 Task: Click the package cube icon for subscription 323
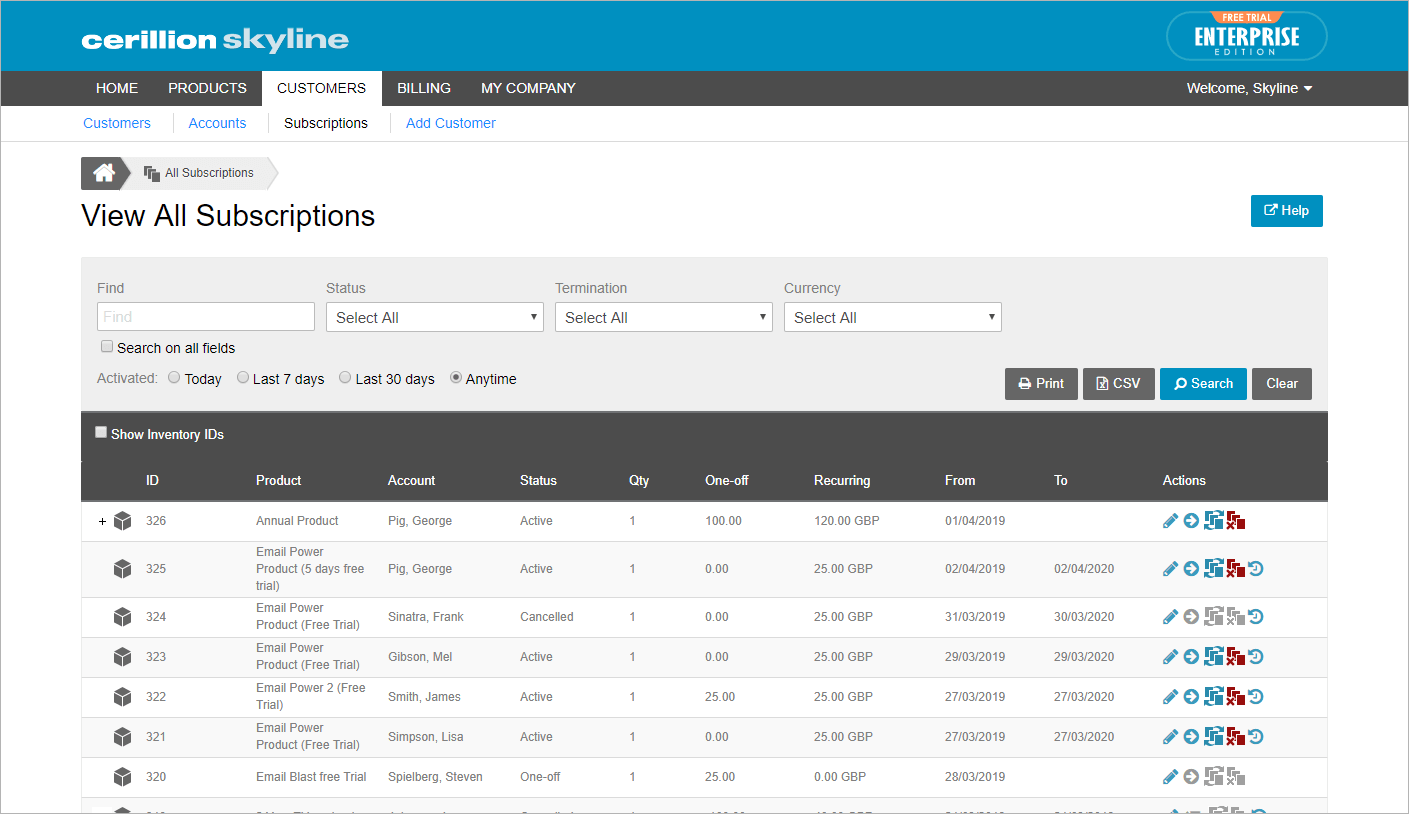tap(122, 657)
